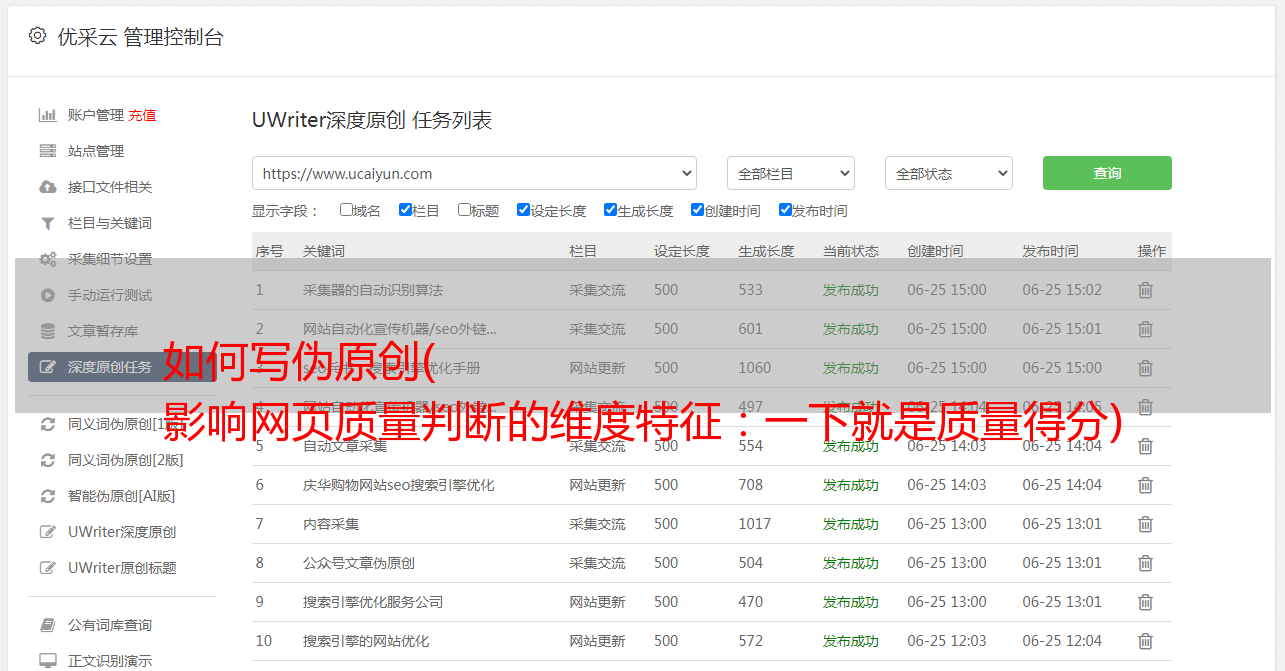Screen dimensions: 1285x671
Task: Open 公有词库查询 via its book icon
Action: coord(47,625)
